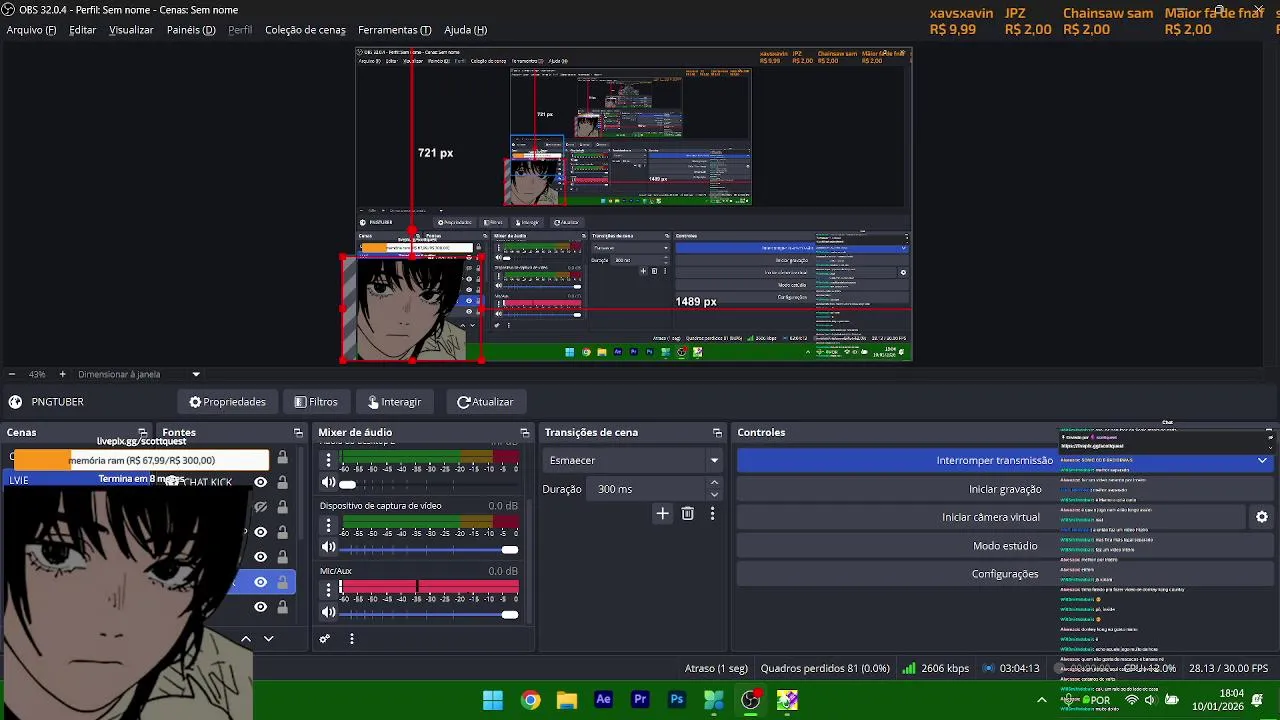The height and width of the screenshot is (720, 1280).
Task: Add a new scene transition with plus icon
Action: point(662,513)
